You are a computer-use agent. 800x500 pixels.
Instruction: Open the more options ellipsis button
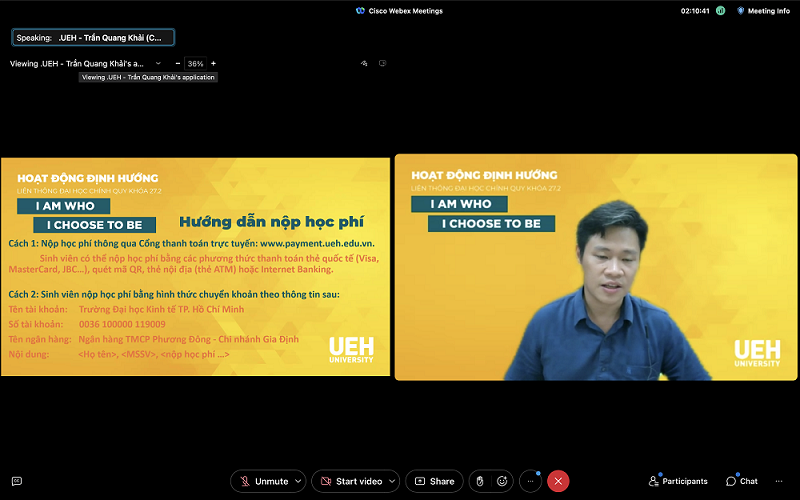(530, 481)
